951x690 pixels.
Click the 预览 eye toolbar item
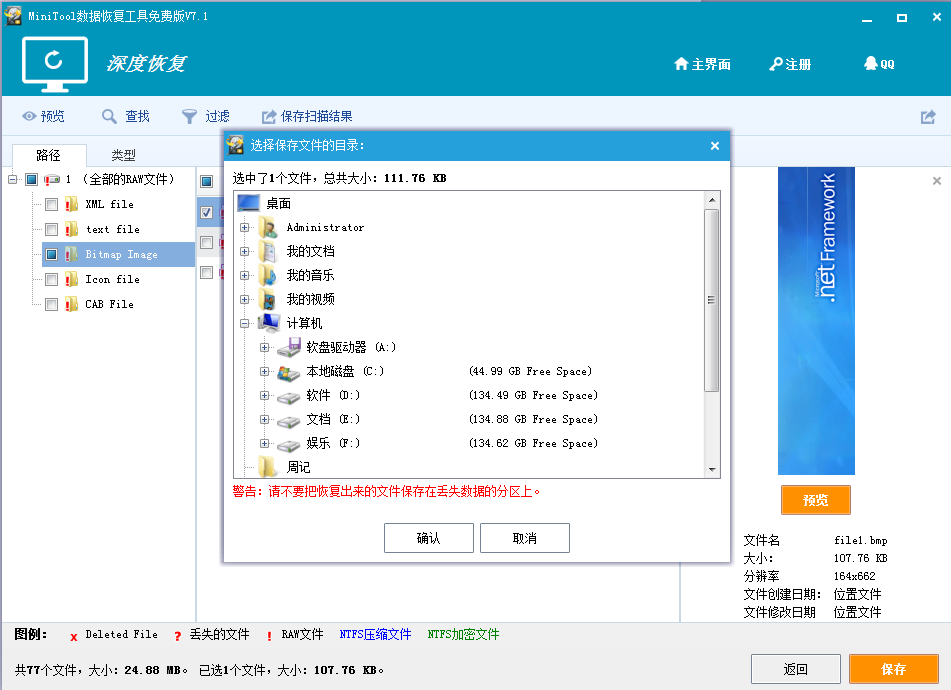(43, 116)
